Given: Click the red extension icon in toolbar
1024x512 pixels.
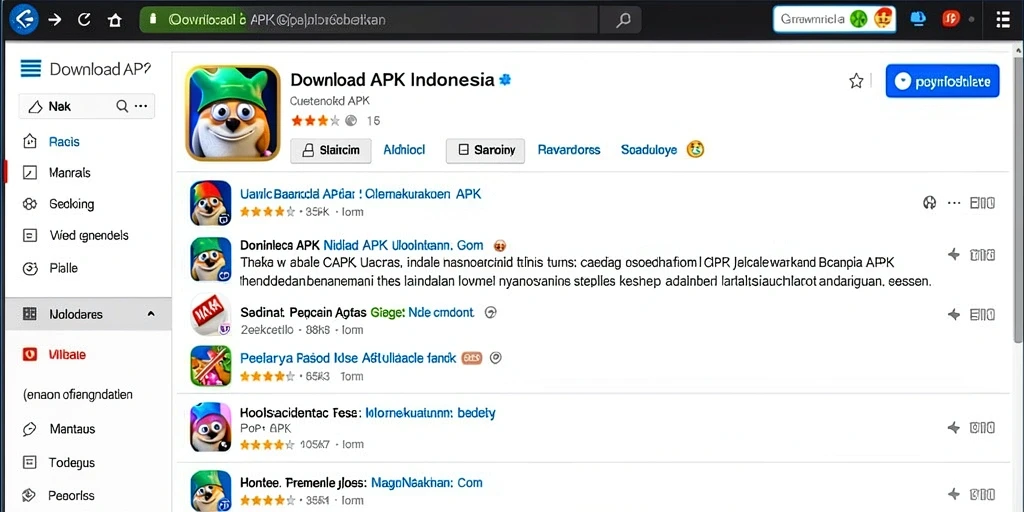Looking at the screenshot, I should (950, 20).
